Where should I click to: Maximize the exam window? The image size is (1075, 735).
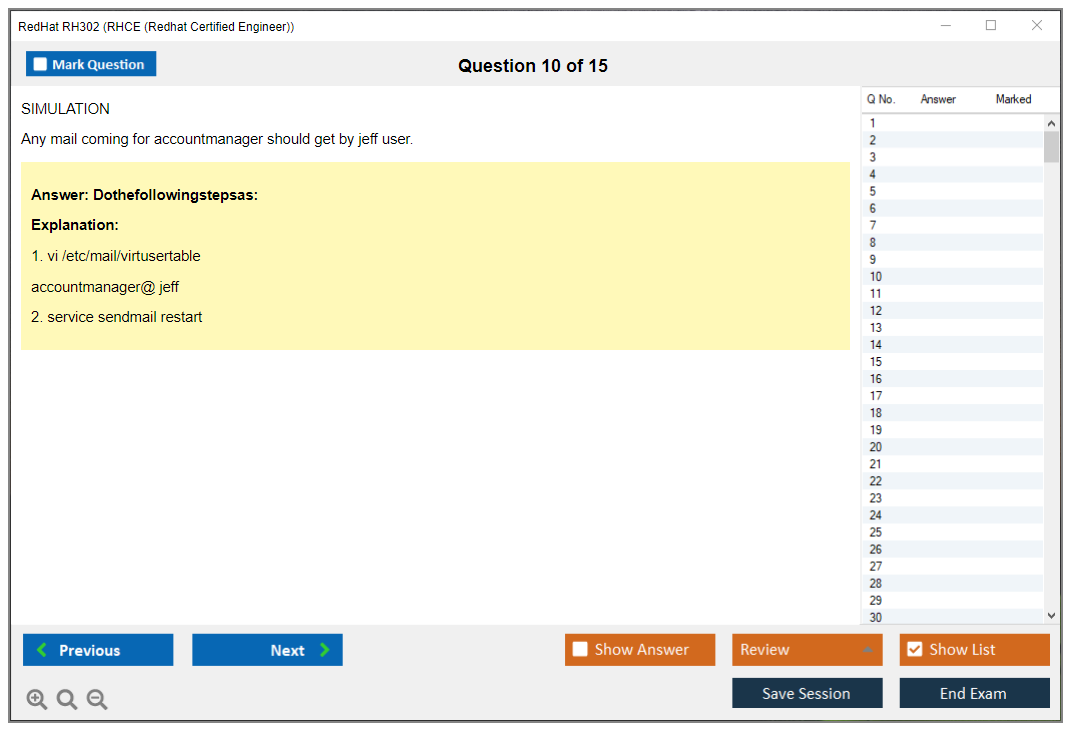[x=991, y=26]
